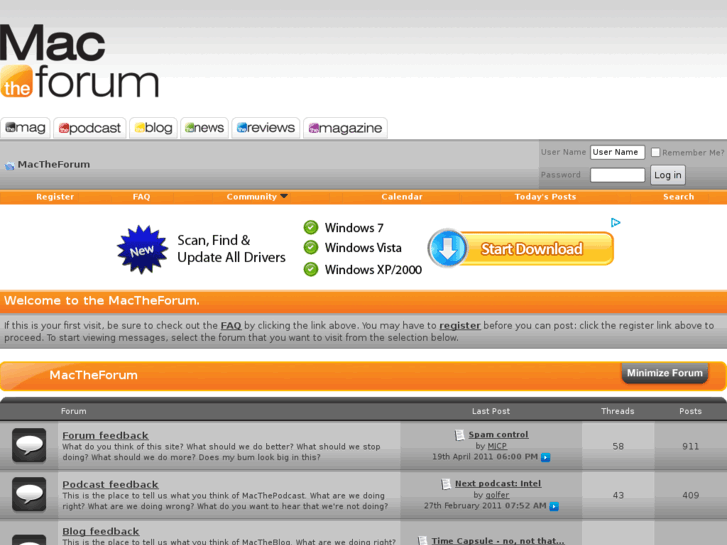Click the Windows XP/2000 green checkmark

[x=311, y=269]
